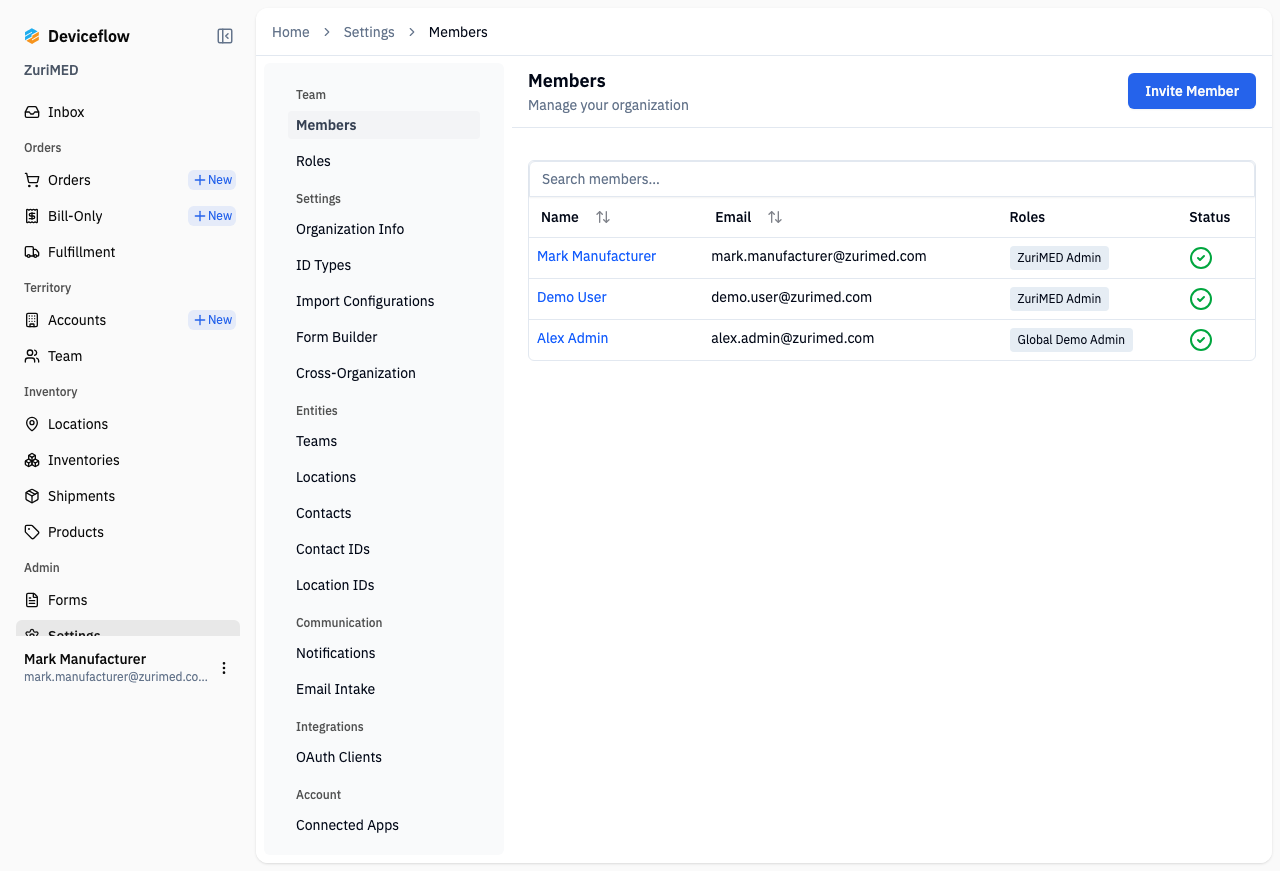Click email demo.user@zurimed.com in table
Image resolution: width=1280 pixels, height=871 pixels.
(792, 297)
